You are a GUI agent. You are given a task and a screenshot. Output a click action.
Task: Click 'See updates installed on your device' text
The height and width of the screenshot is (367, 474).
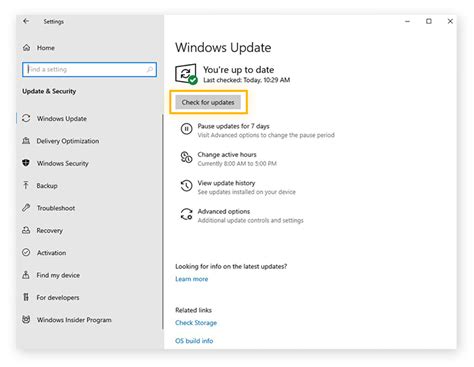click(247, 192)
